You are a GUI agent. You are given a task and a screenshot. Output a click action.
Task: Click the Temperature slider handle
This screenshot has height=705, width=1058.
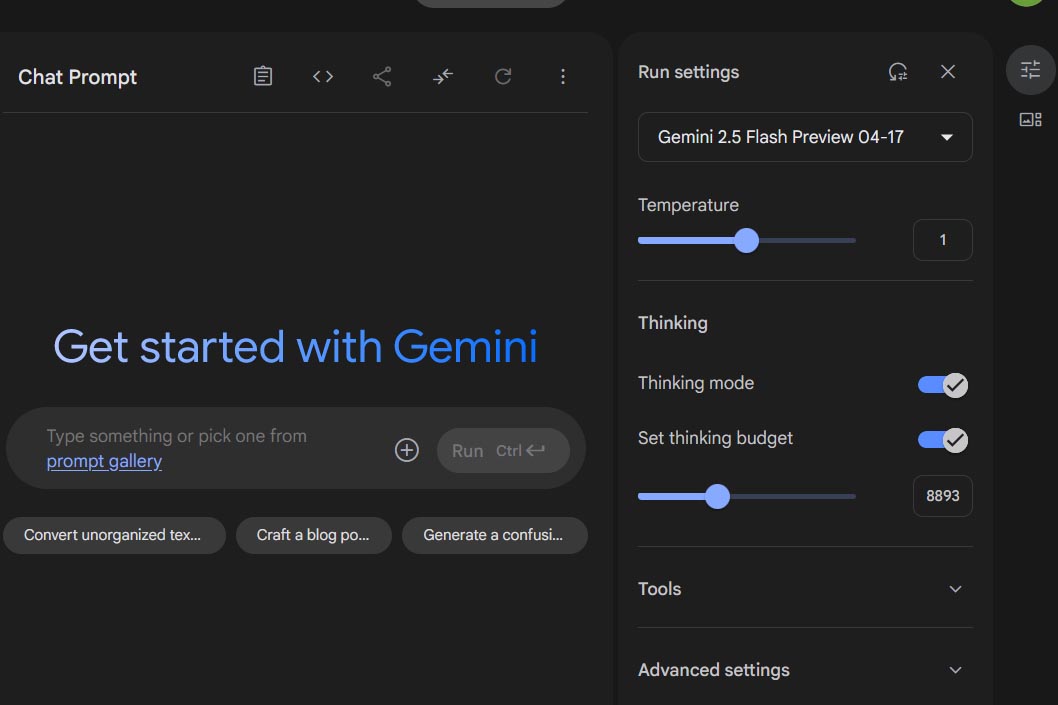pos(746,240)
